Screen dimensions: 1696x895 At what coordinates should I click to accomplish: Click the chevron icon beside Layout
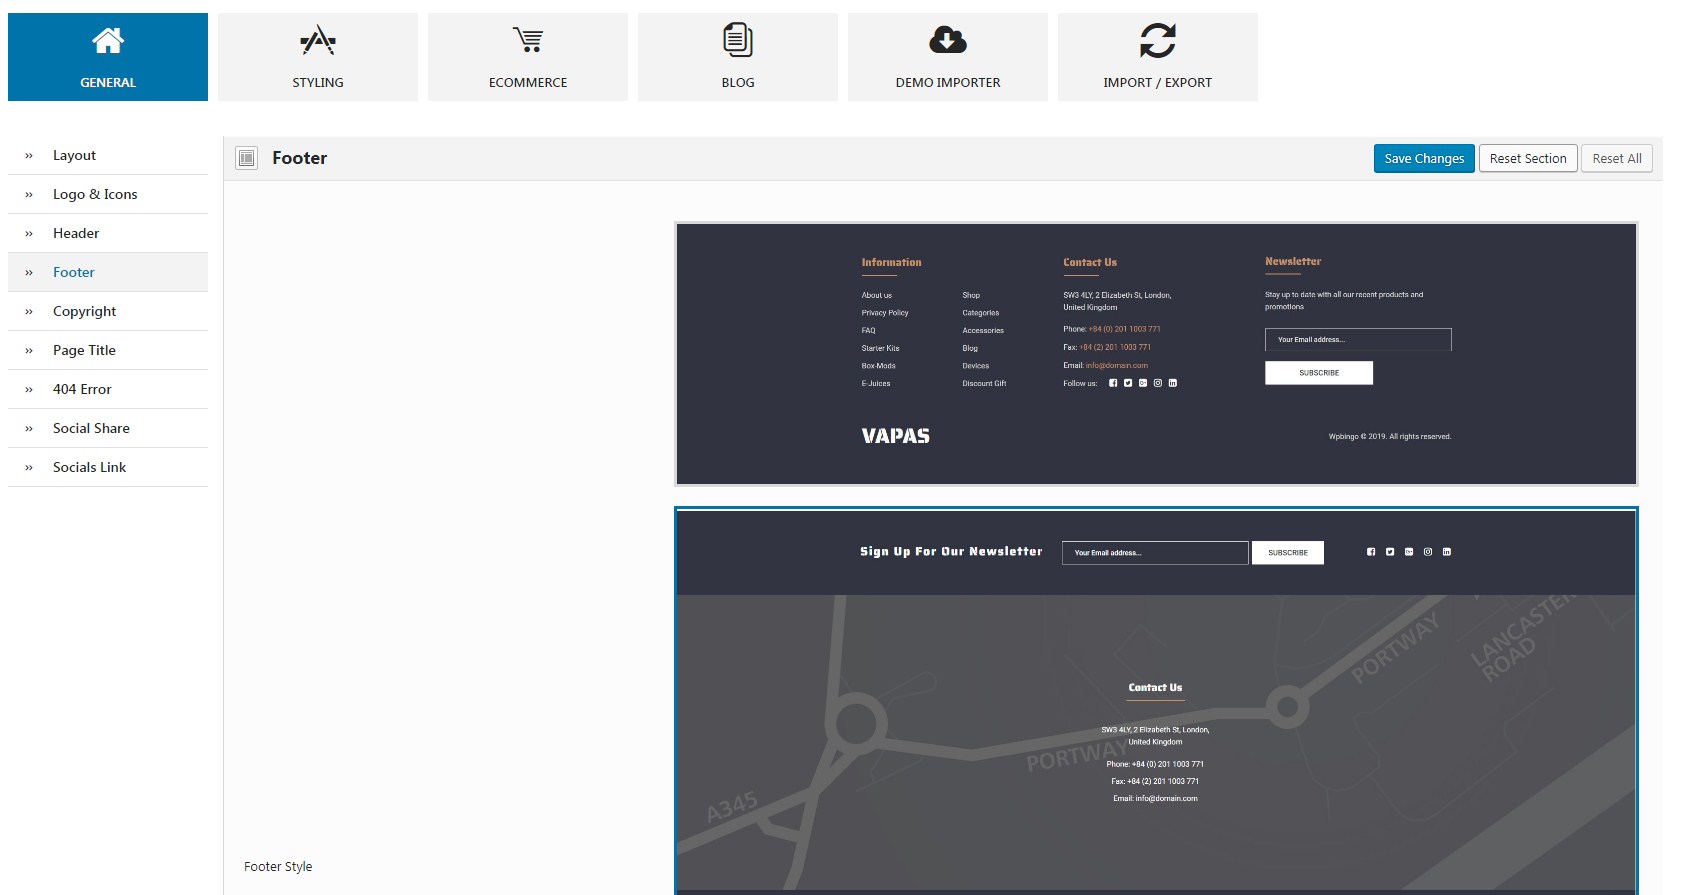click(29, 156)
